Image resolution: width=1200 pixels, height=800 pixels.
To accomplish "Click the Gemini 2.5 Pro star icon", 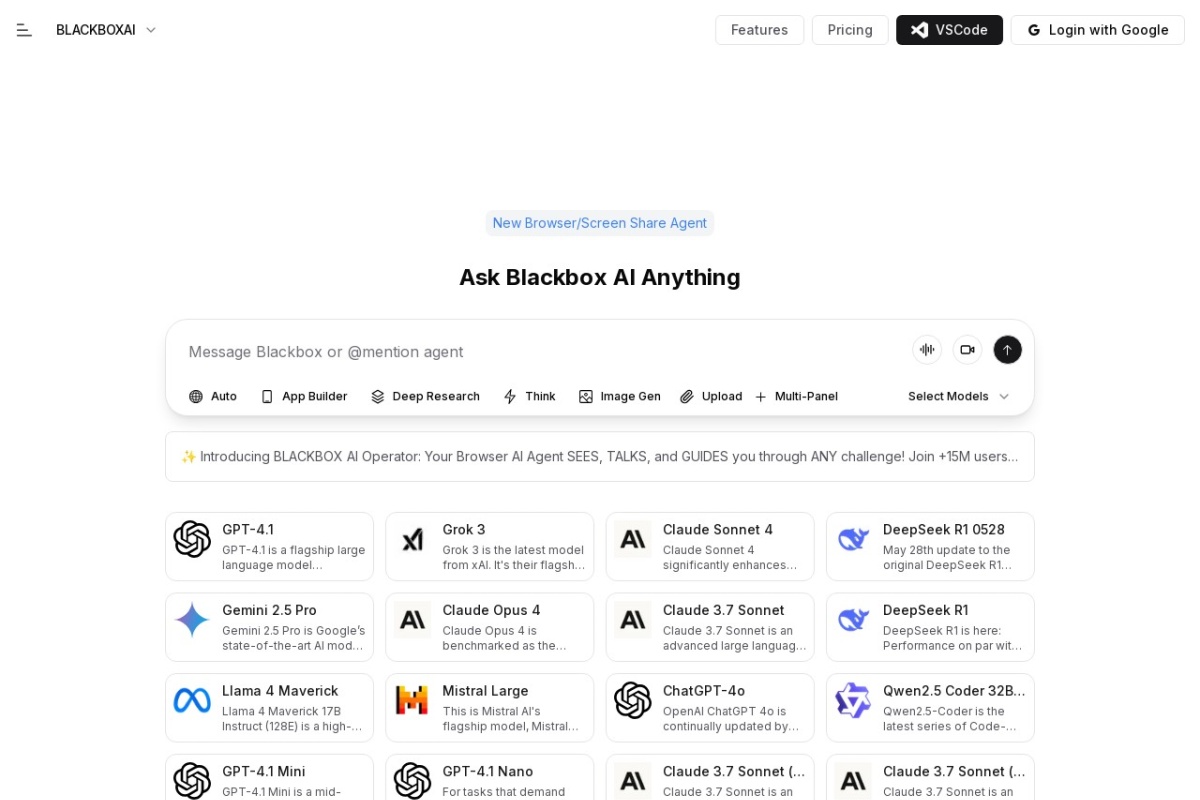I will (x=192, y=620).
